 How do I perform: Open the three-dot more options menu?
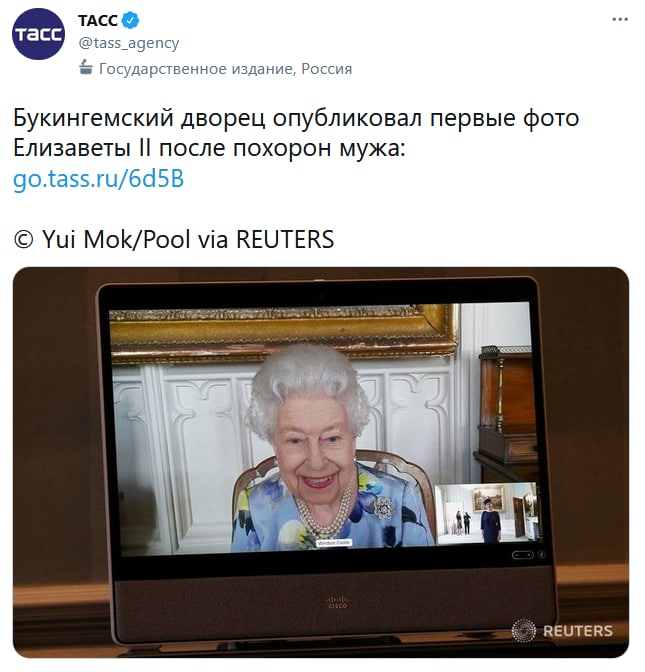coord(620,20)
